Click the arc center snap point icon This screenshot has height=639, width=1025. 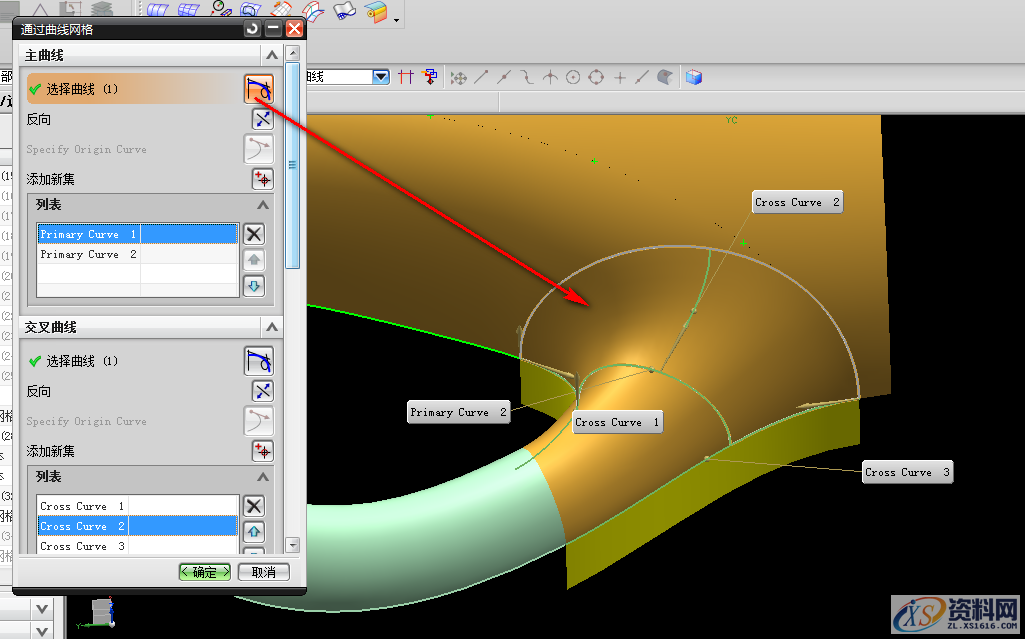tap(573, 77)
